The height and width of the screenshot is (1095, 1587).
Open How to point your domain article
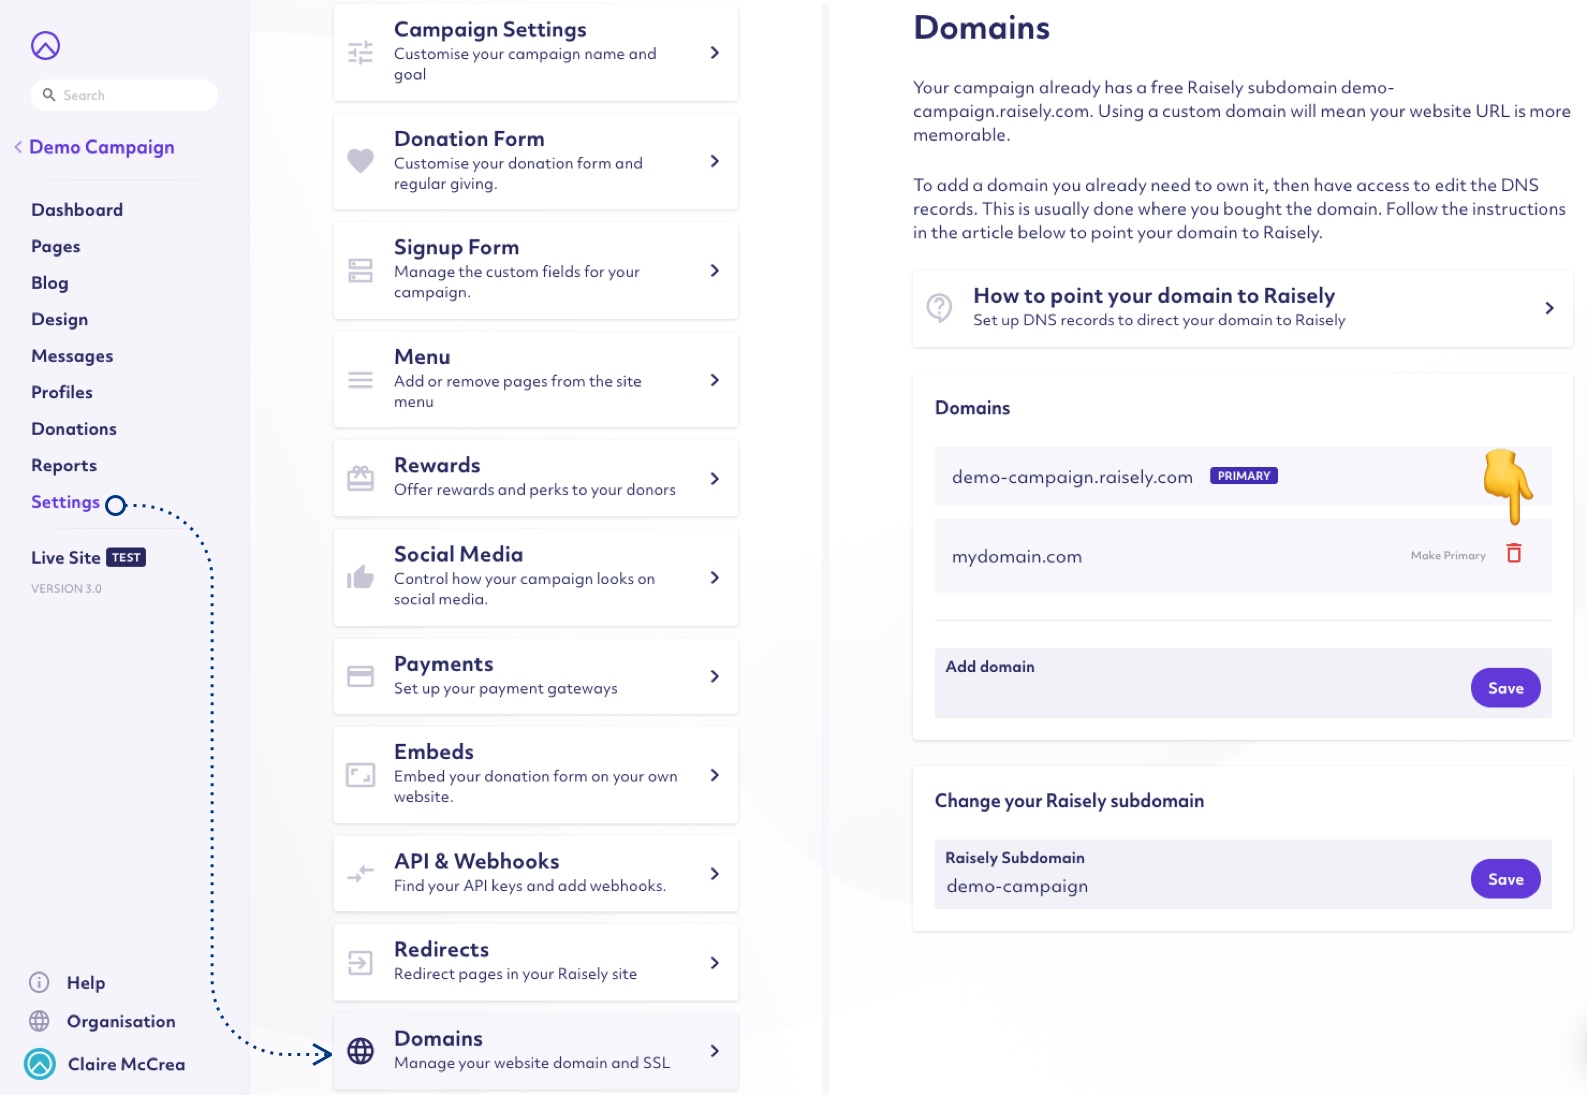click(1242, 308)
